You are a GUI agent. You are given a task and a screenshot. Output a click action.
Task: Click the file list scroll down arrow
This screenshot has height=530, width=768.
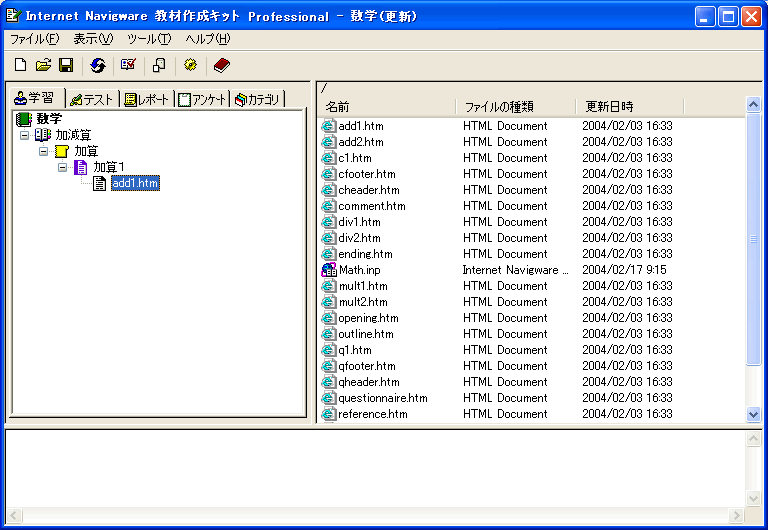754,414
